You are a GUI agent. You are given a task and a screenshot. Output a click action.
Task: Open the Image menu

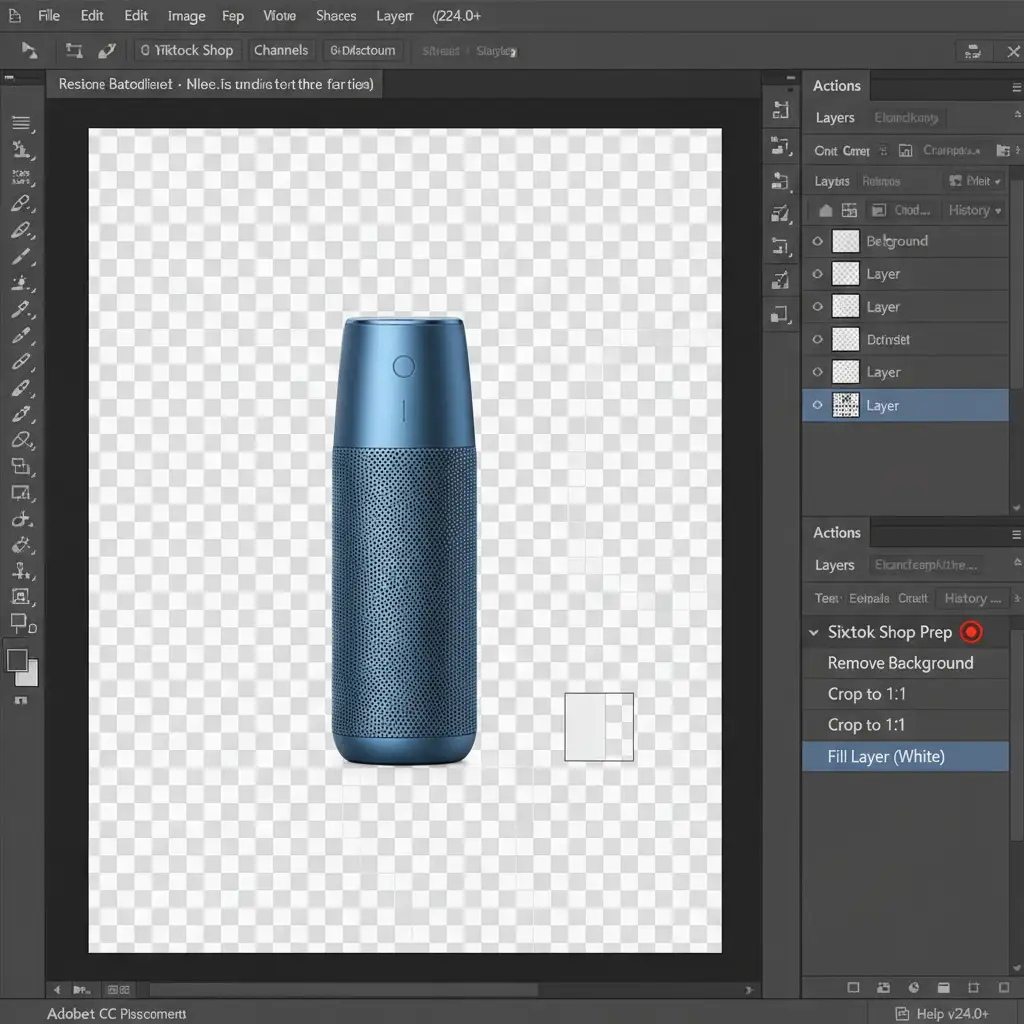186,16
